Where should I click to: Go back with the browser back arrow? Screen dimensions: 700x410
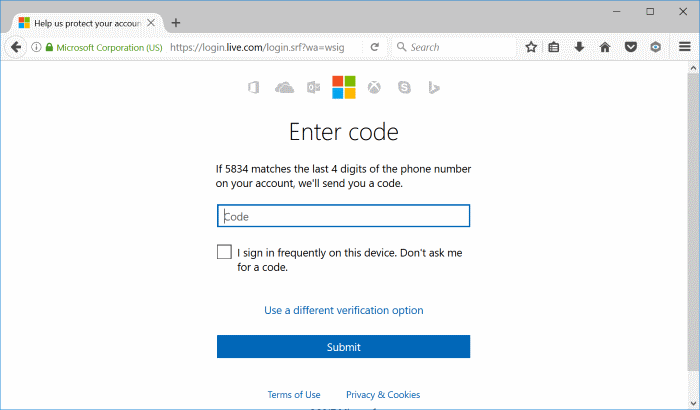click(x=16, y=47)
